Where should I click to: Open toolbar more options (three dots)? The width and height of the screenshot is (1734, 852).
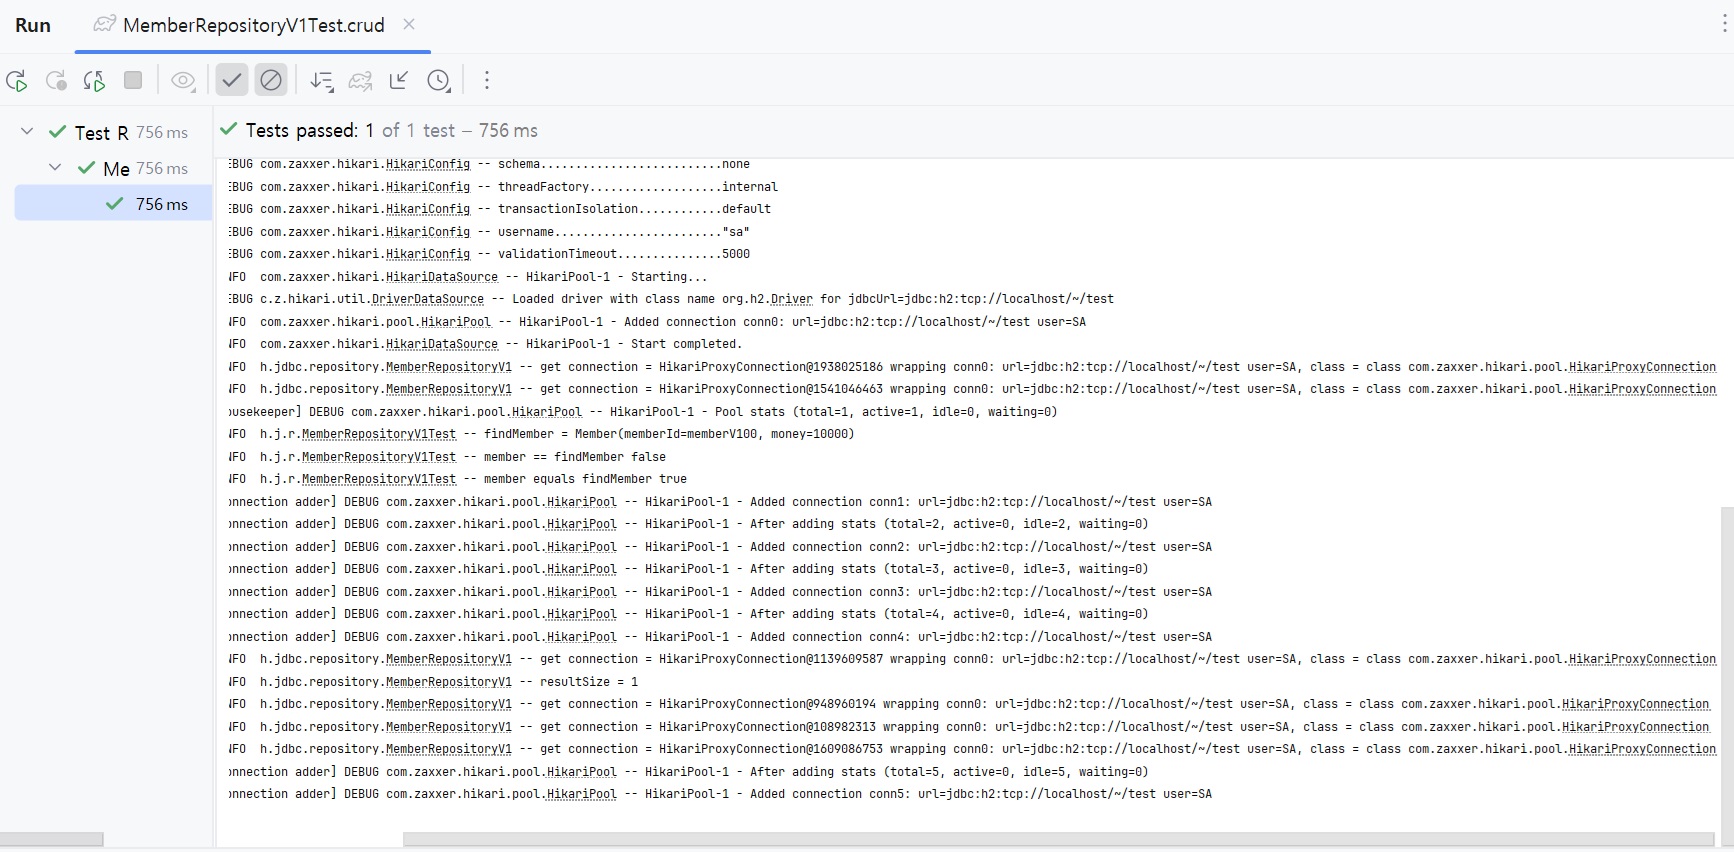point(487,81)
